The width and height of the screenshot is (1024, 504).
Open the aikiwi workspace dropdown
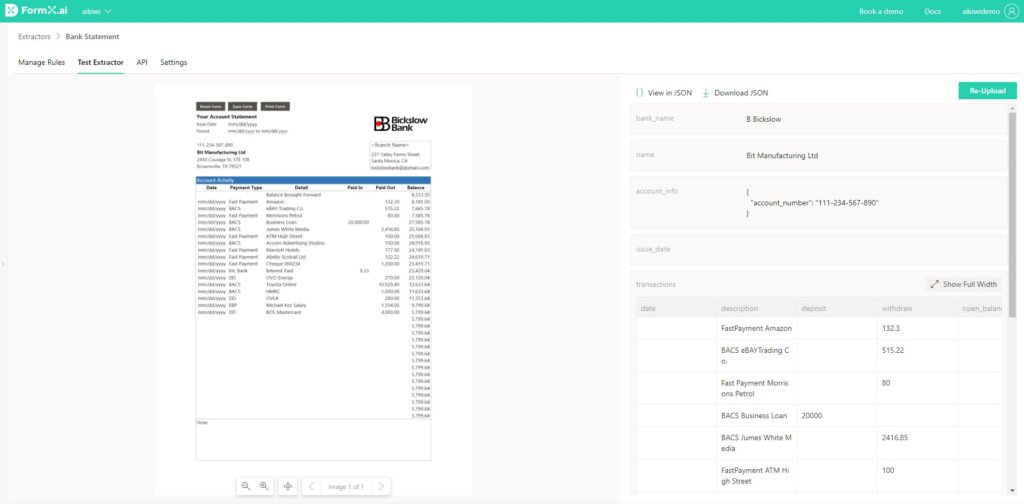click(x=97, y=12)
